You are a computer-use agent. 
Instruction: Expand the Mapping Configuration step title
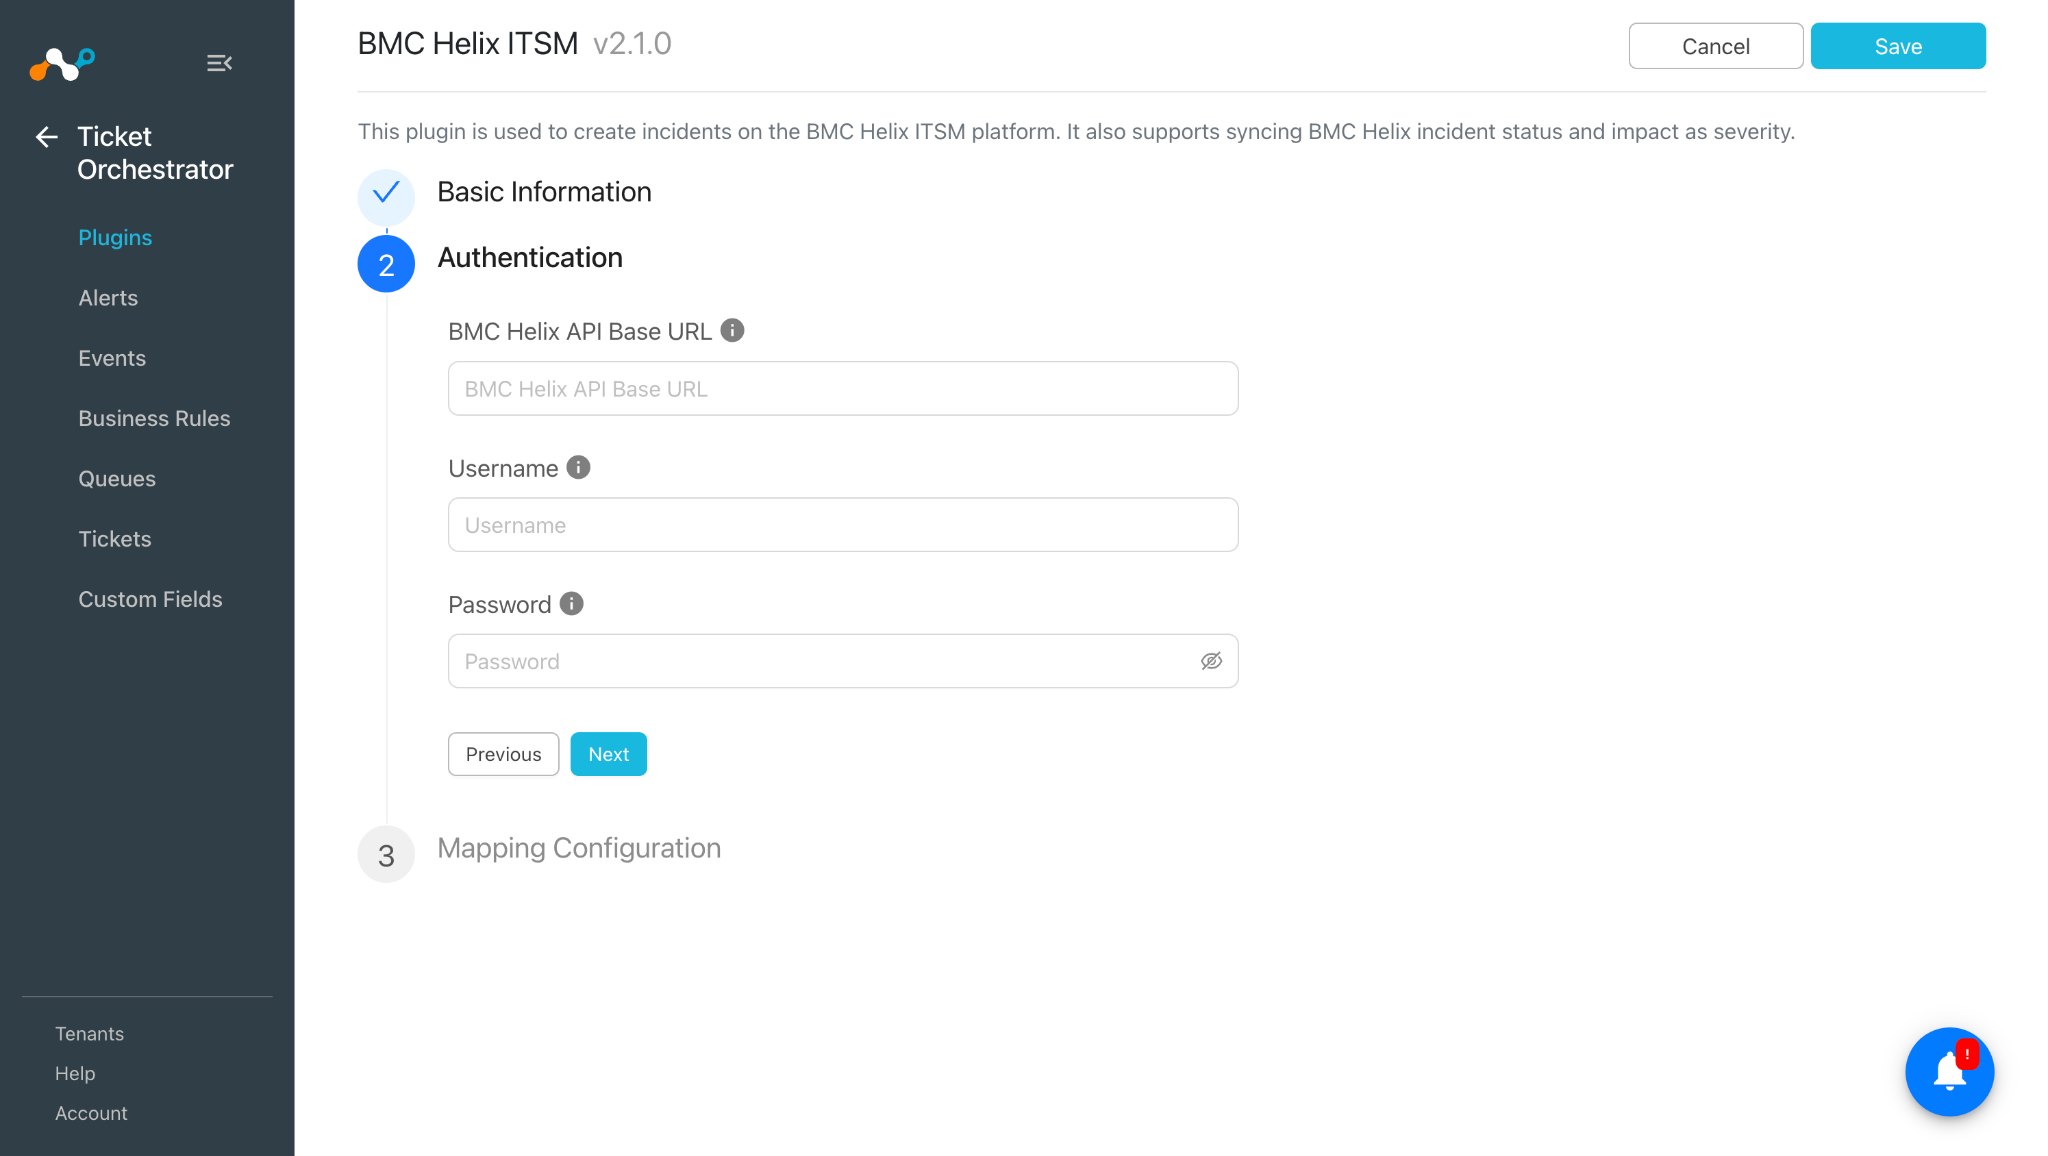pos(579,848)
